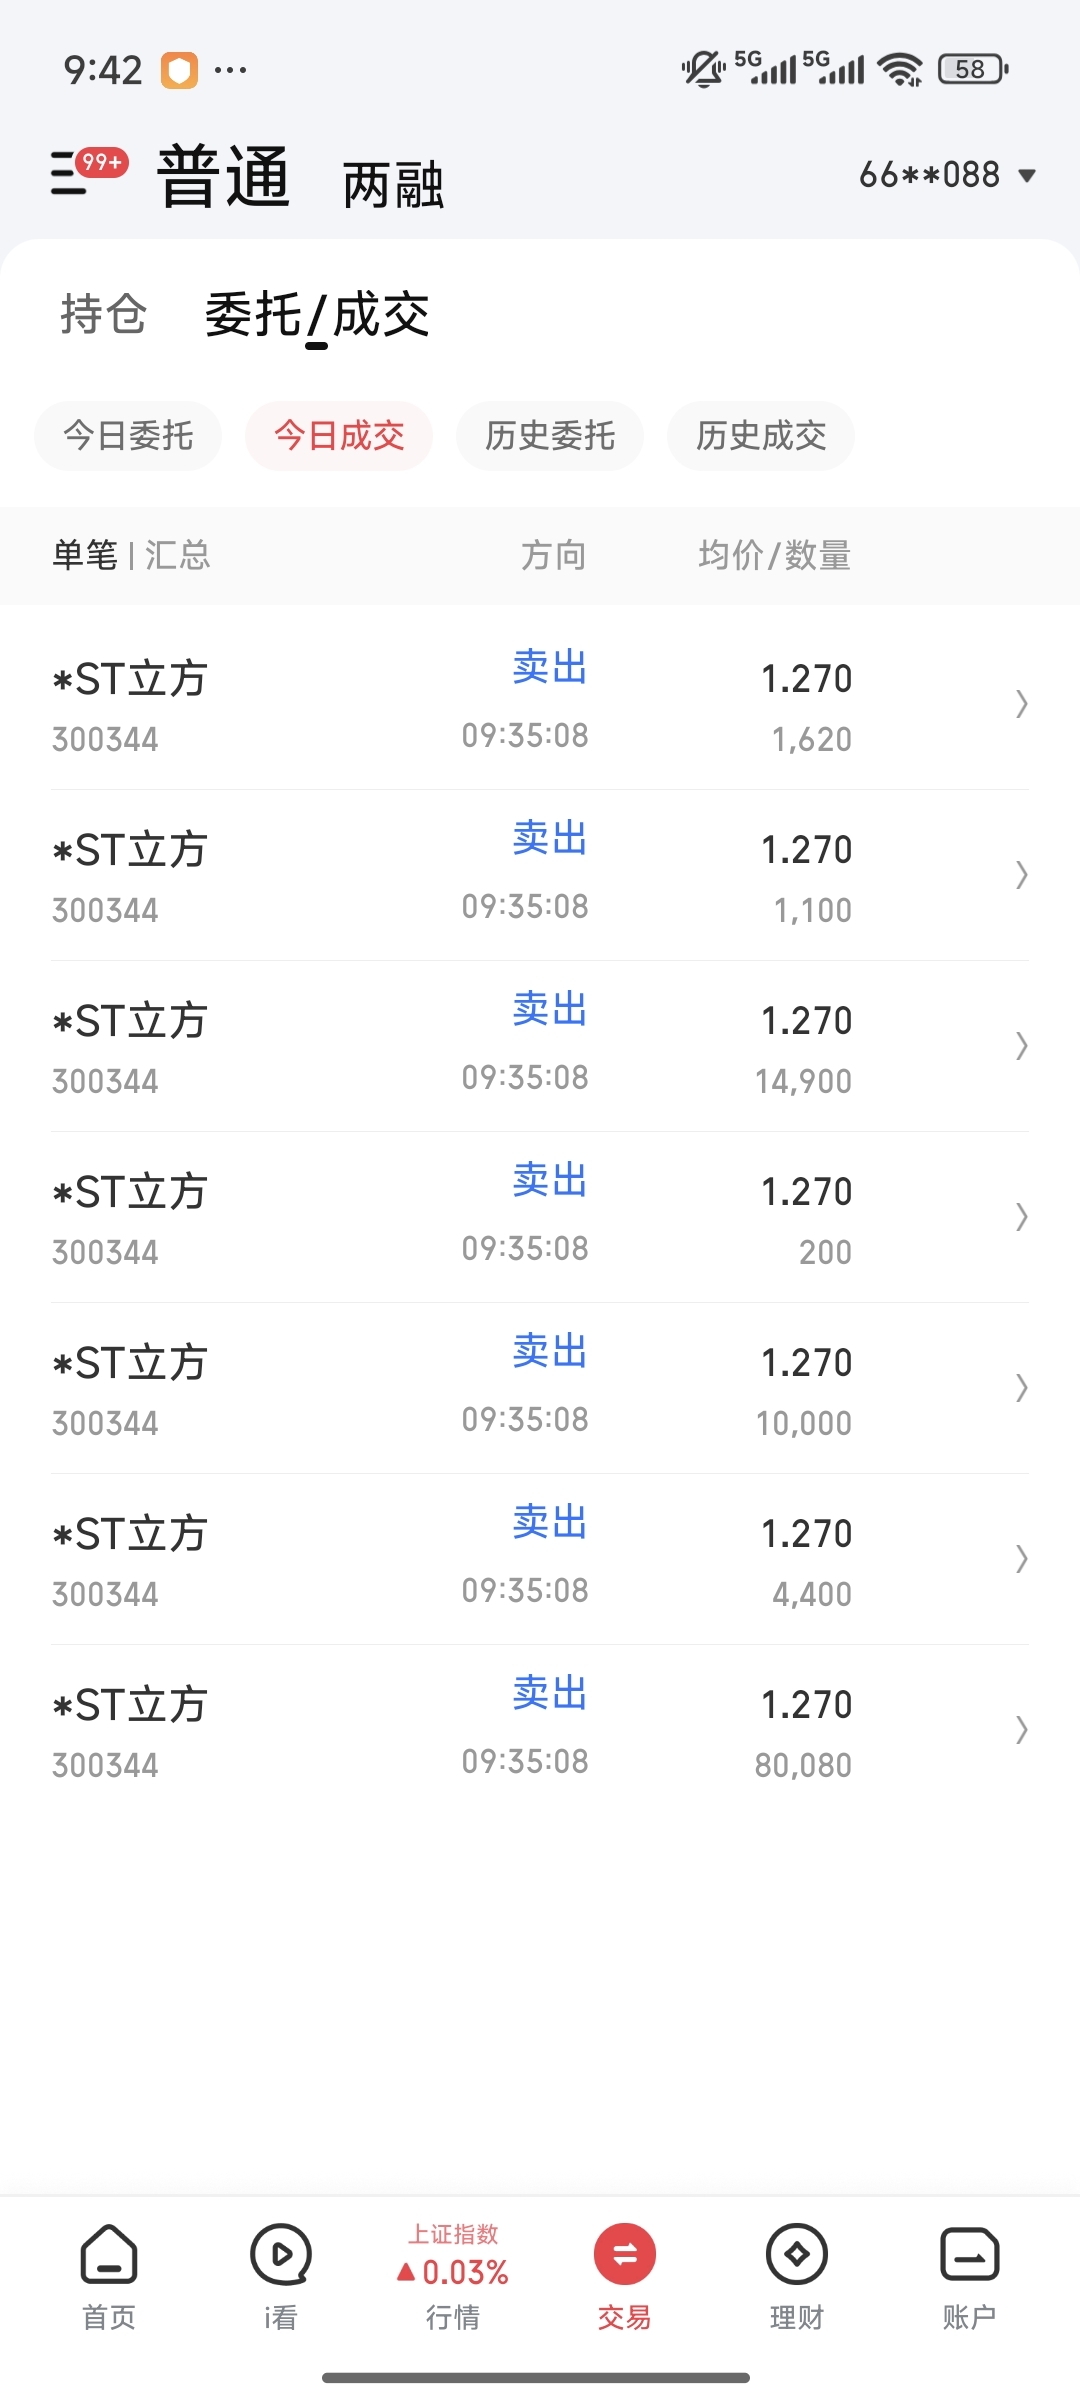Tap the home gesture bar at bottom
Viewport: 1080px width, 2400px height.
[536, 2377]
